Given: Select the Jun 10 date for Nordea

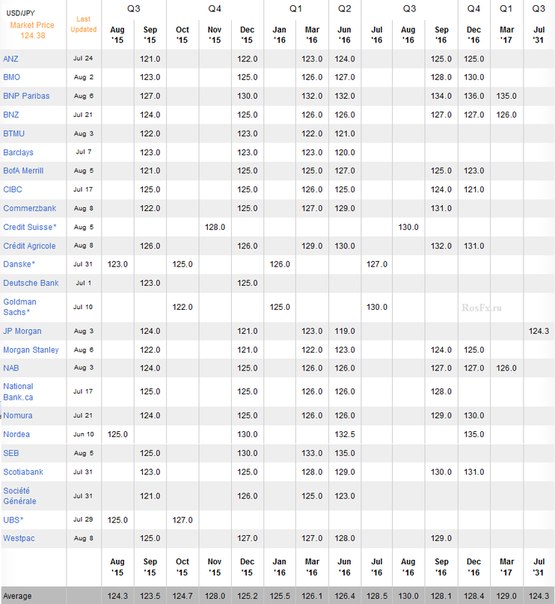Looking at the screenshot, I should [84, 435].
